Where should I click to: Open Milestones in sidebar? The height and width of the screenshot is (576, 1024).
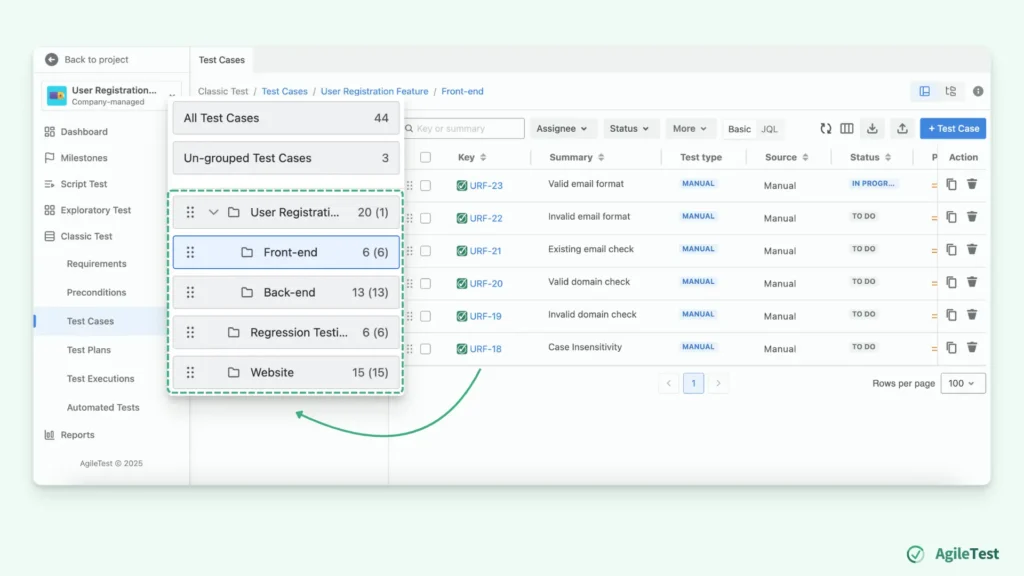click(x=84, y=158)
